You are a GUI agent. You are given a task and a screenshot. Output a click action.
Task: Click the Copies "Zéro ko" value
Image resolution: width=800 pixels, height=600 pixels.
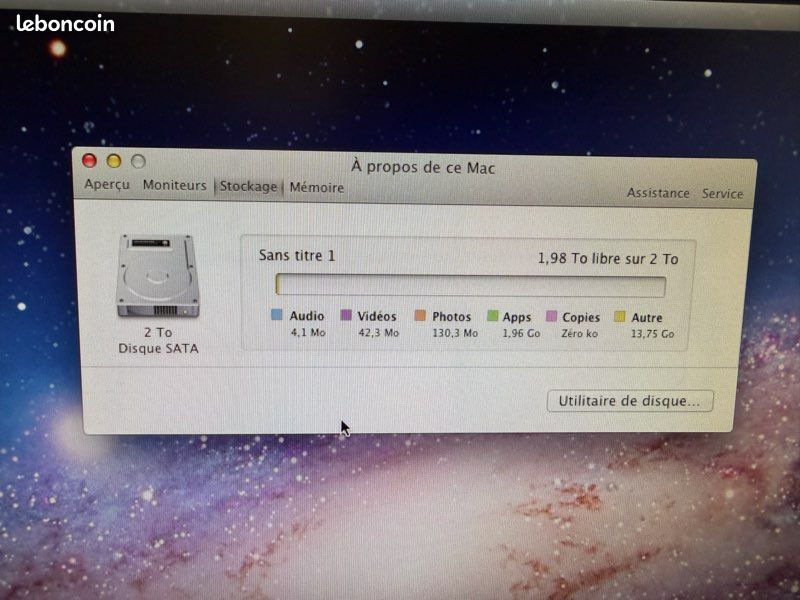pyautogui.click(x=580, y=334)
